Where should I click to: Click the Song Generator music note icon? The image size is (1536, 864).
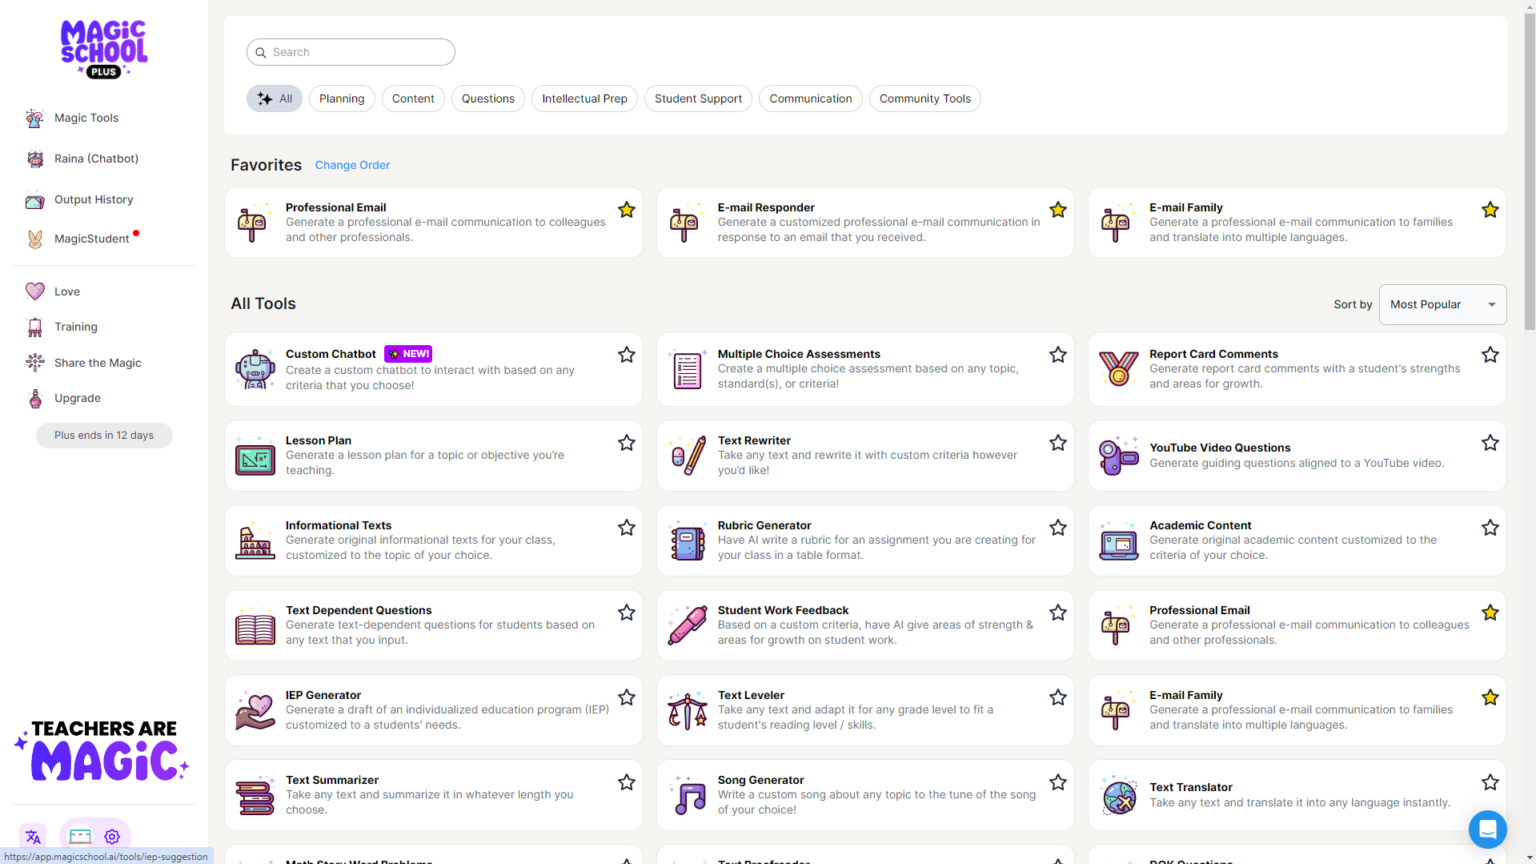(688, 796)
